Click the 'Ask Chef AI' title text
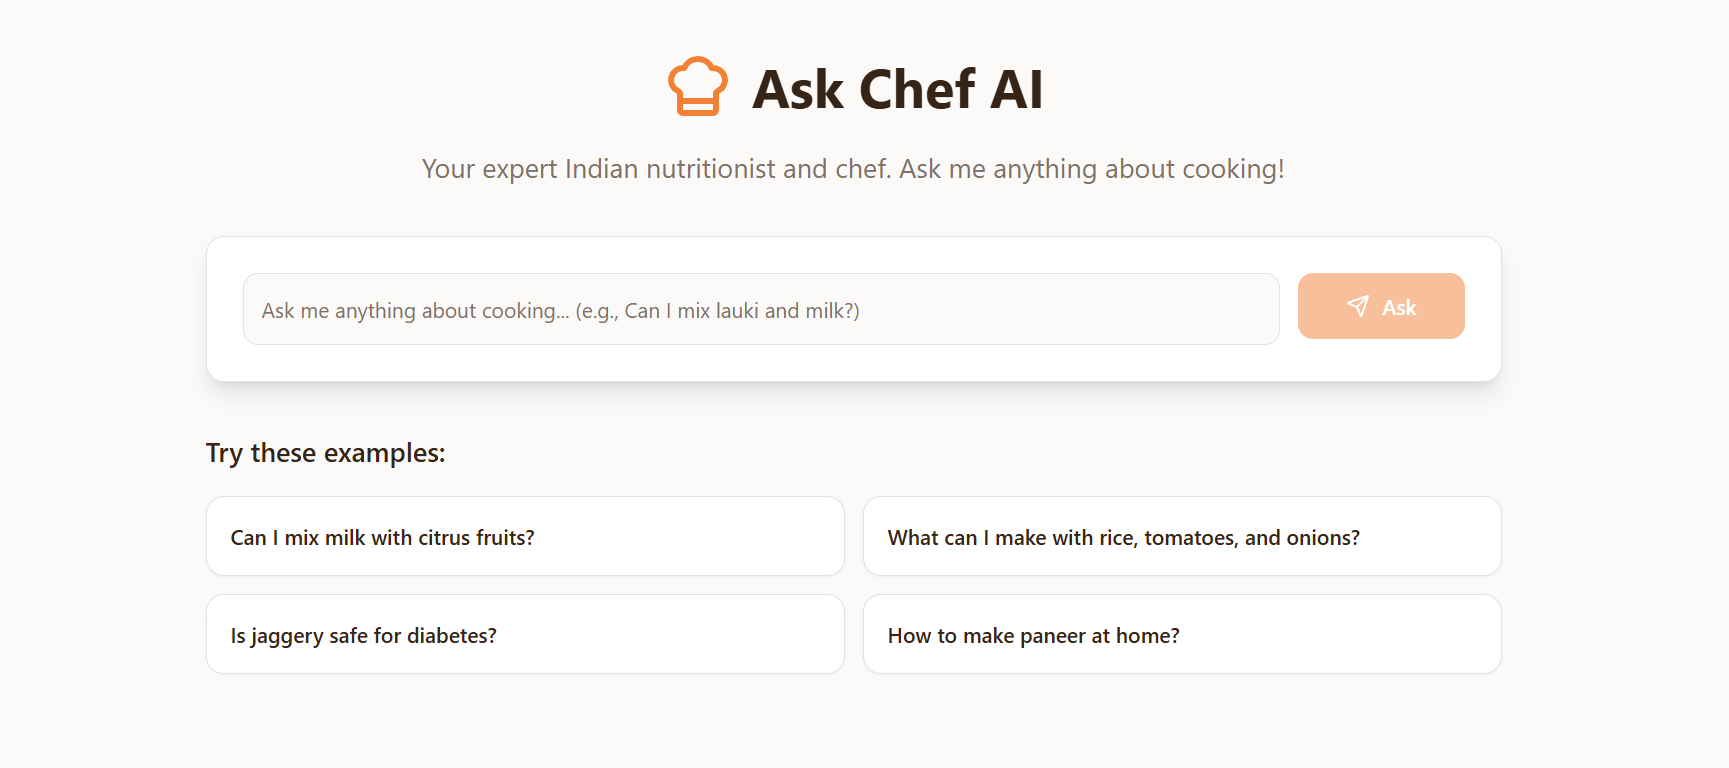1729x768 pixels. (898, 88)
